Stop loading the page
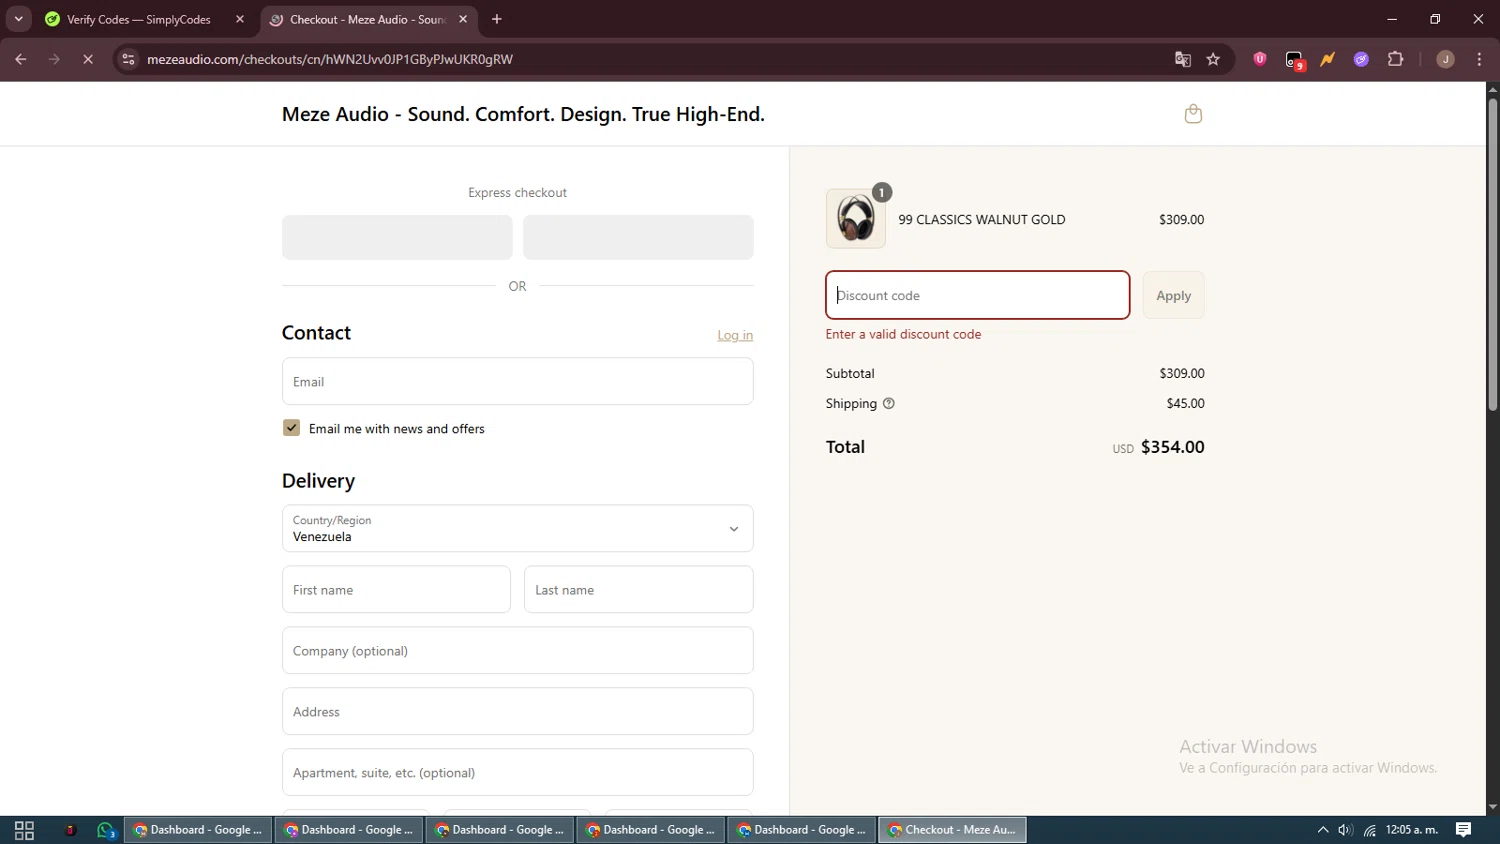The image size is (1500, 844). tap(88, 60)
